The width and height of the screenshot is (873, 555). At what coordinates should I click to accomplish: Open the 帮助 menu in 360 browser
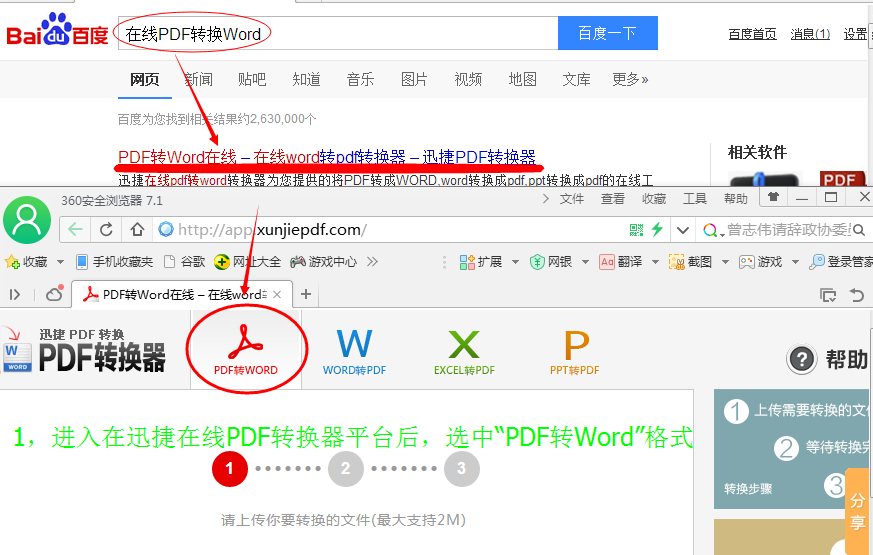pos(735,199)
